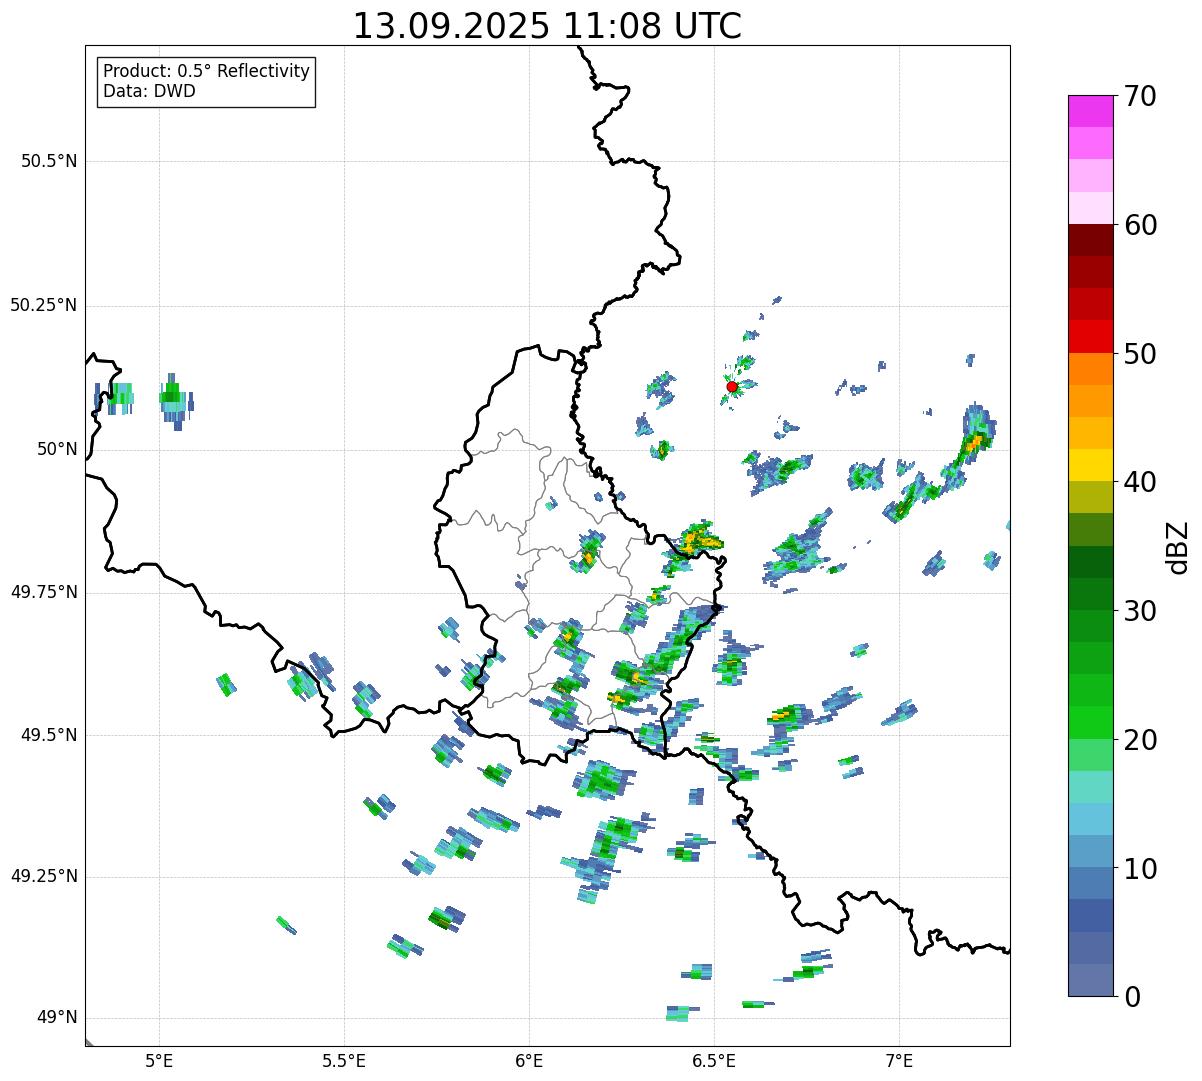Select the Product: 0.5° Reflectivity label
1202x1081 pixels.
point(206,72)
